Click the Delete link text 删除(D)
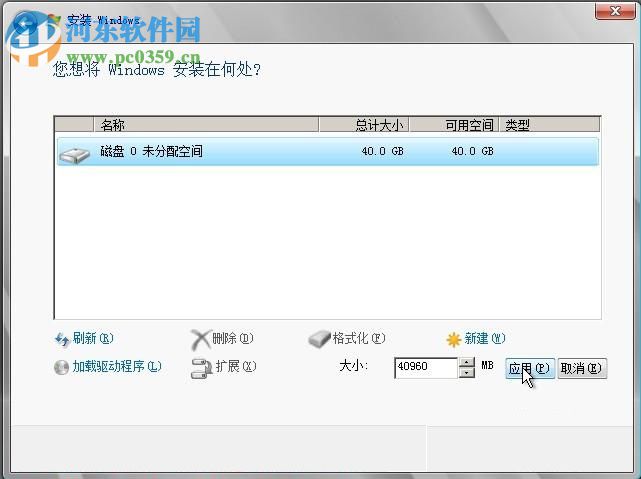This screenshot has width=641, height=479. coord(233,338)
